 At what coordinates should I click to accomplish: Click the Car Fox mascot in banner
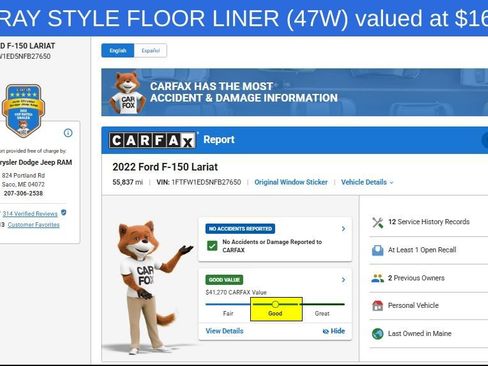(128, 93)
